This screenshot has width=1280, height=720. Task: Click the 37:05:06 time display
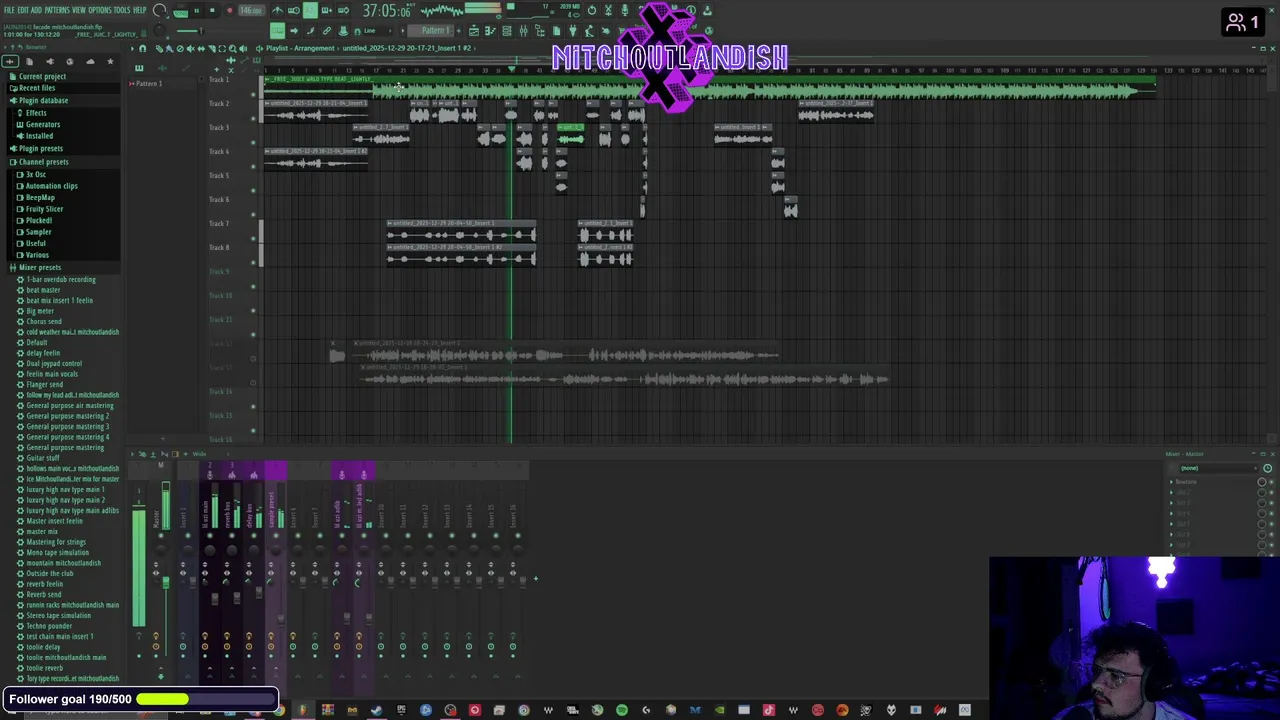pyautogui.click(x=386, y=11)
